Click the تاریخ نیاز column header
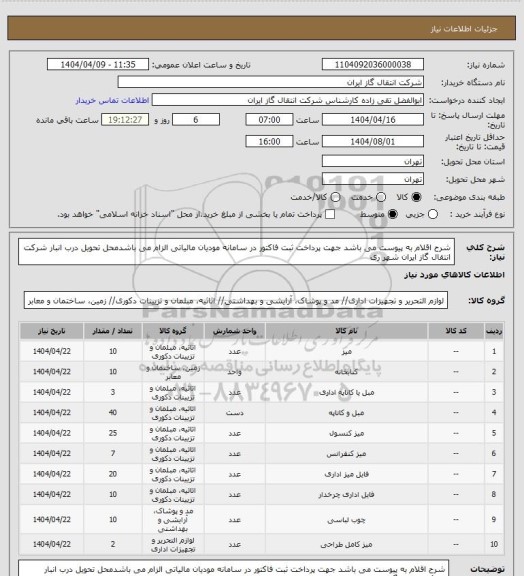 tap(51, 331)
